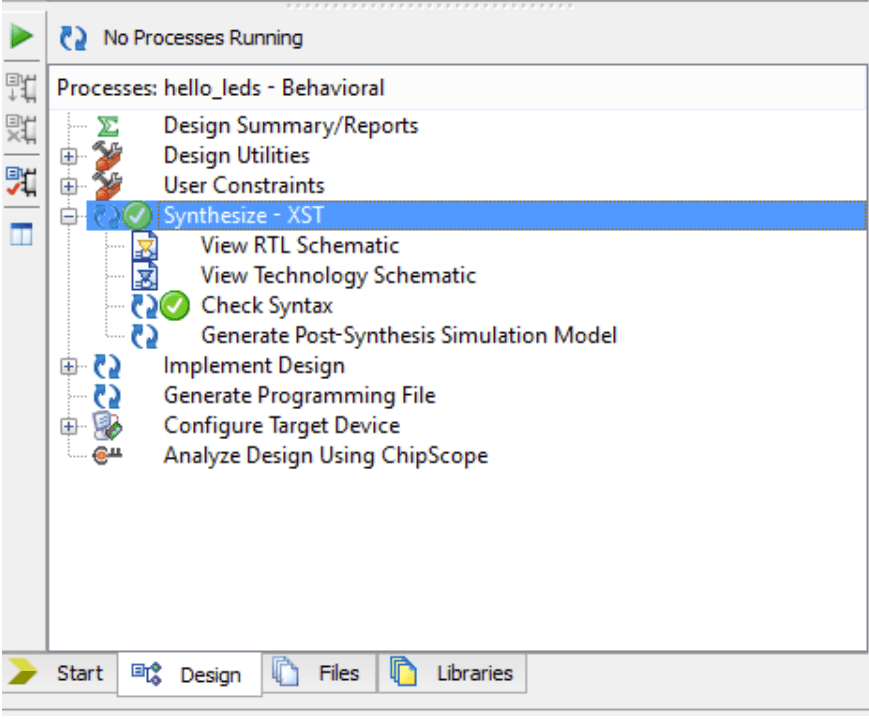Expand the Implement Design node
This screenshot has width=869, height=719.
pos(68,366)
